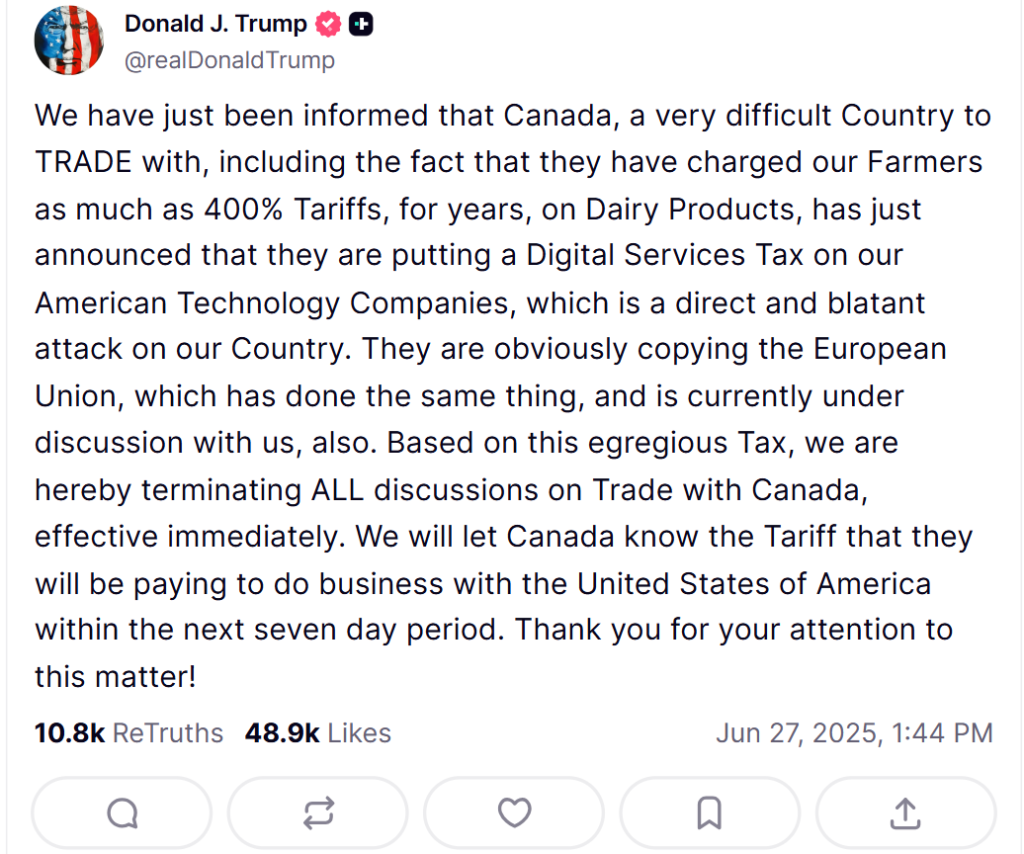The height and width of the screenshot is (854, 1024).
Task: Click the reply speech bubble icon
Action: click(x=122, y=814)
